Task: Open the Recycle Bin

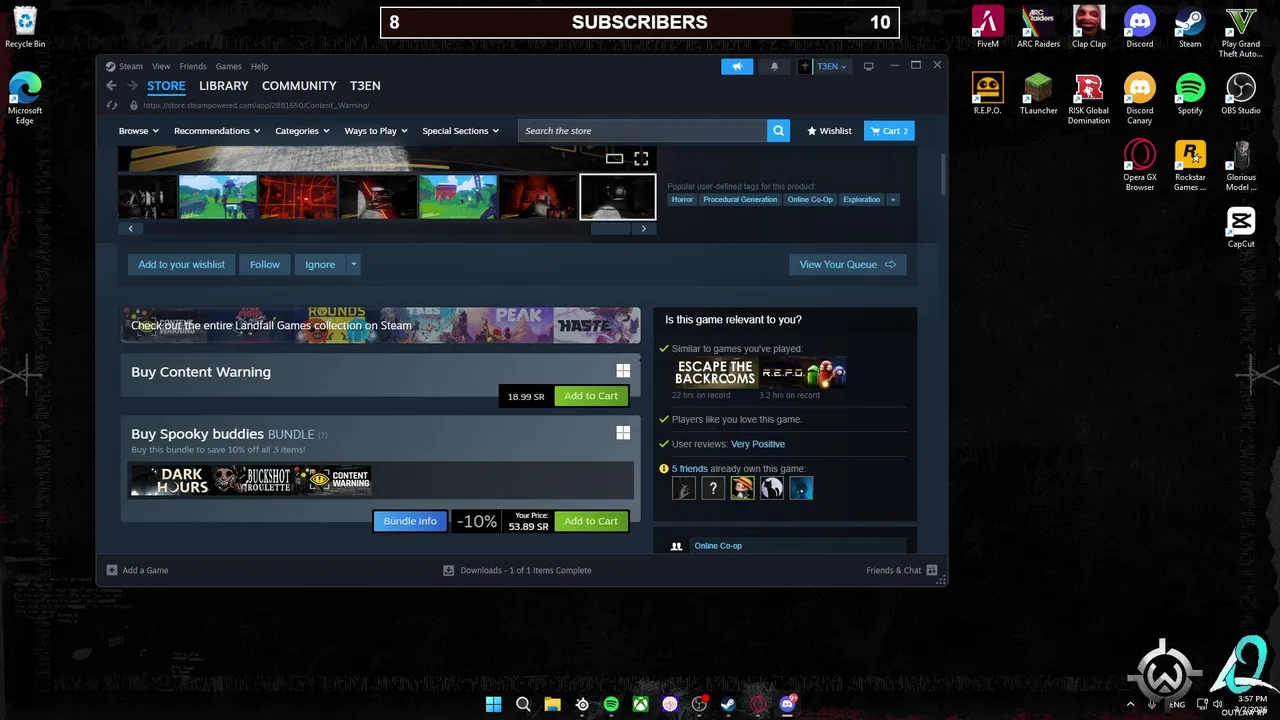Action: (x=25, y=28)
